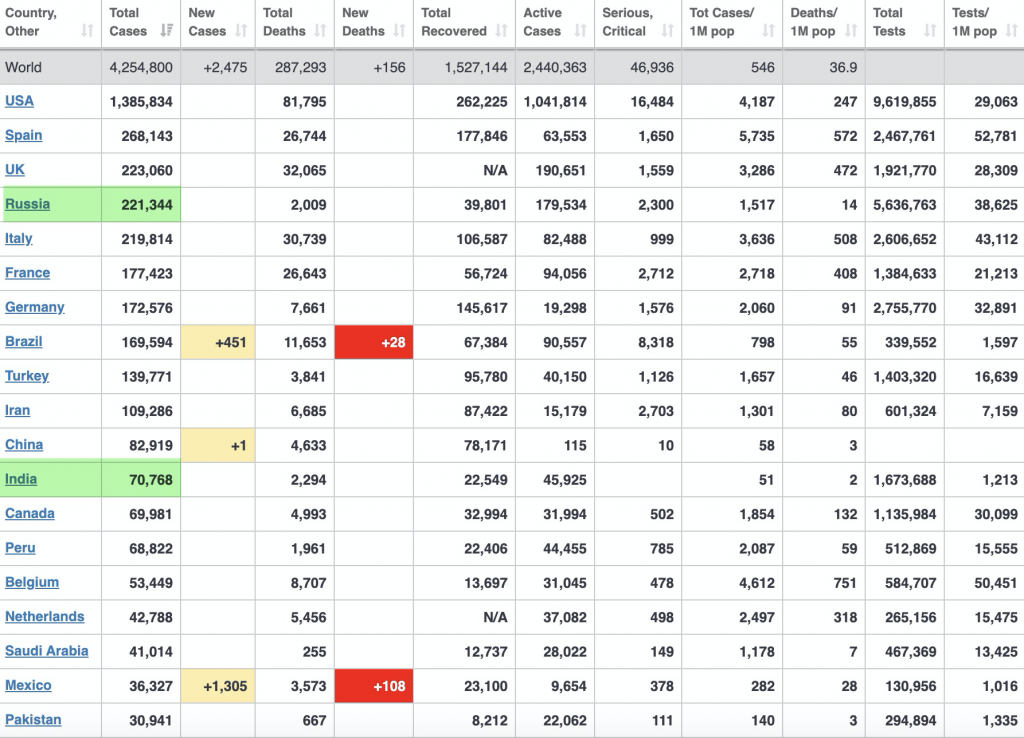Click Tot Cases/1M pop sort icon
Screen dimensions: 1024x738
click(768, 31)
